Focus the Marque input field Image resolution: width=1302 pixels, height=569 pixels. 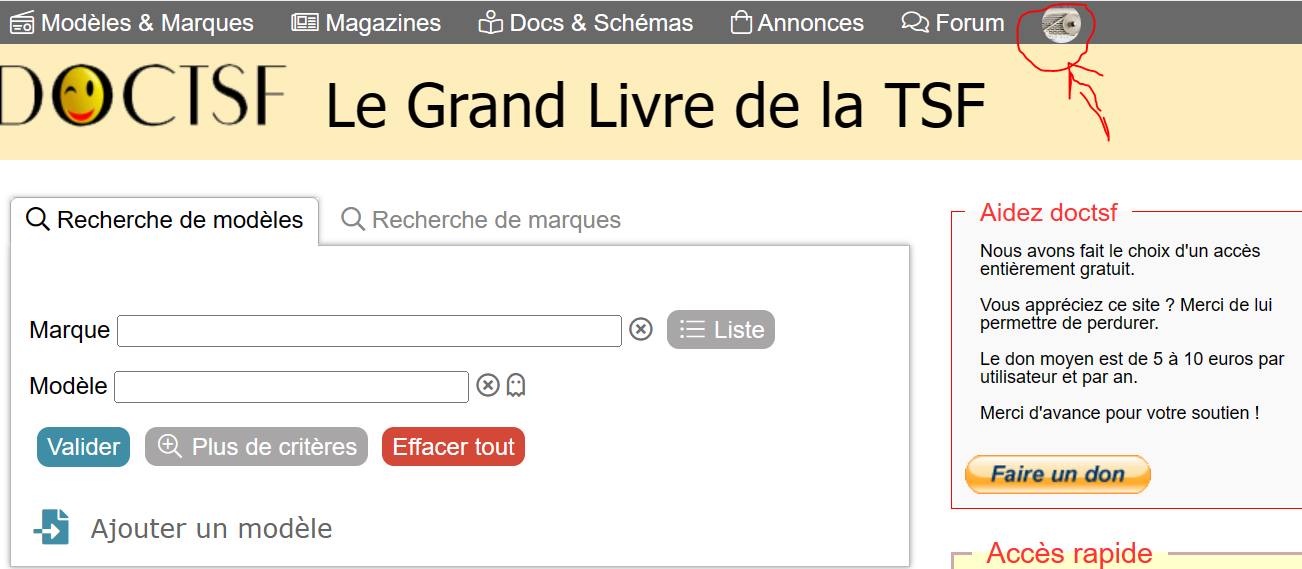pos(369,331)
